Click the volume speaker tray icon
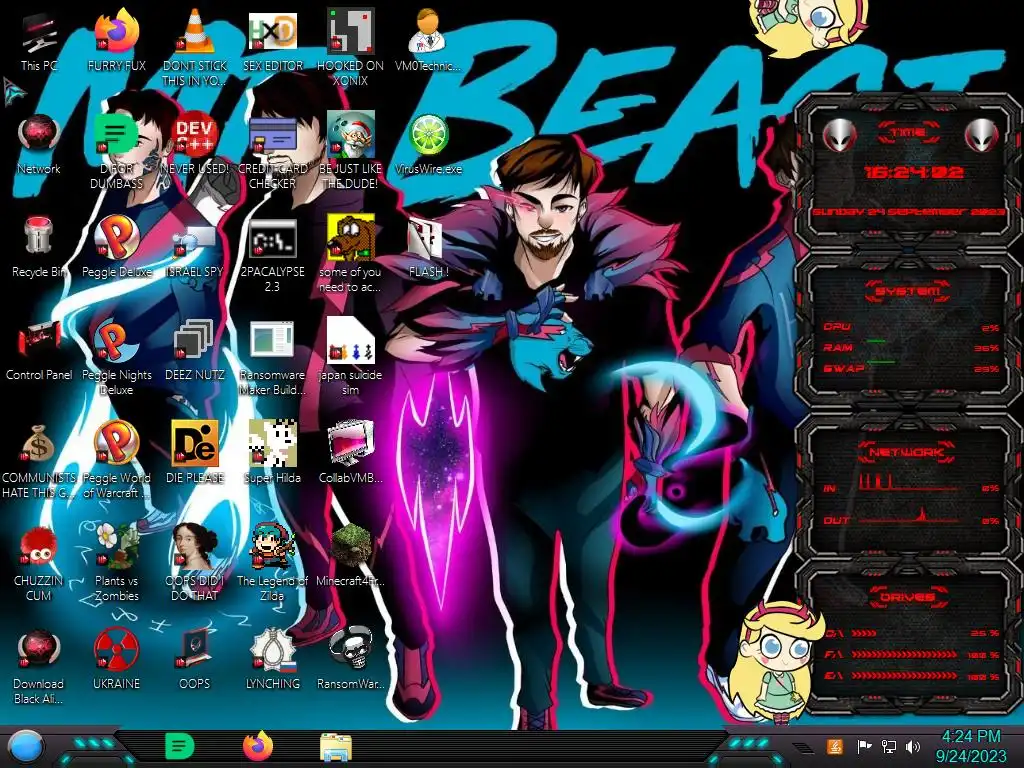1024x768 pixels. [913, 746]
